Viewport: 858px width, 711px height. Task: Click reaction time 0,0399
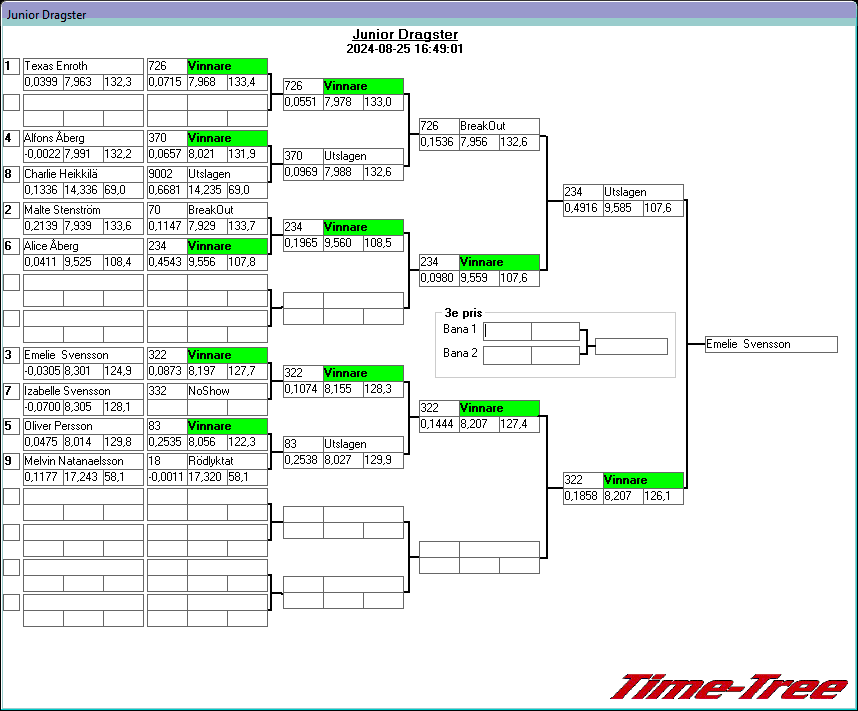click(x=43, y=83)
